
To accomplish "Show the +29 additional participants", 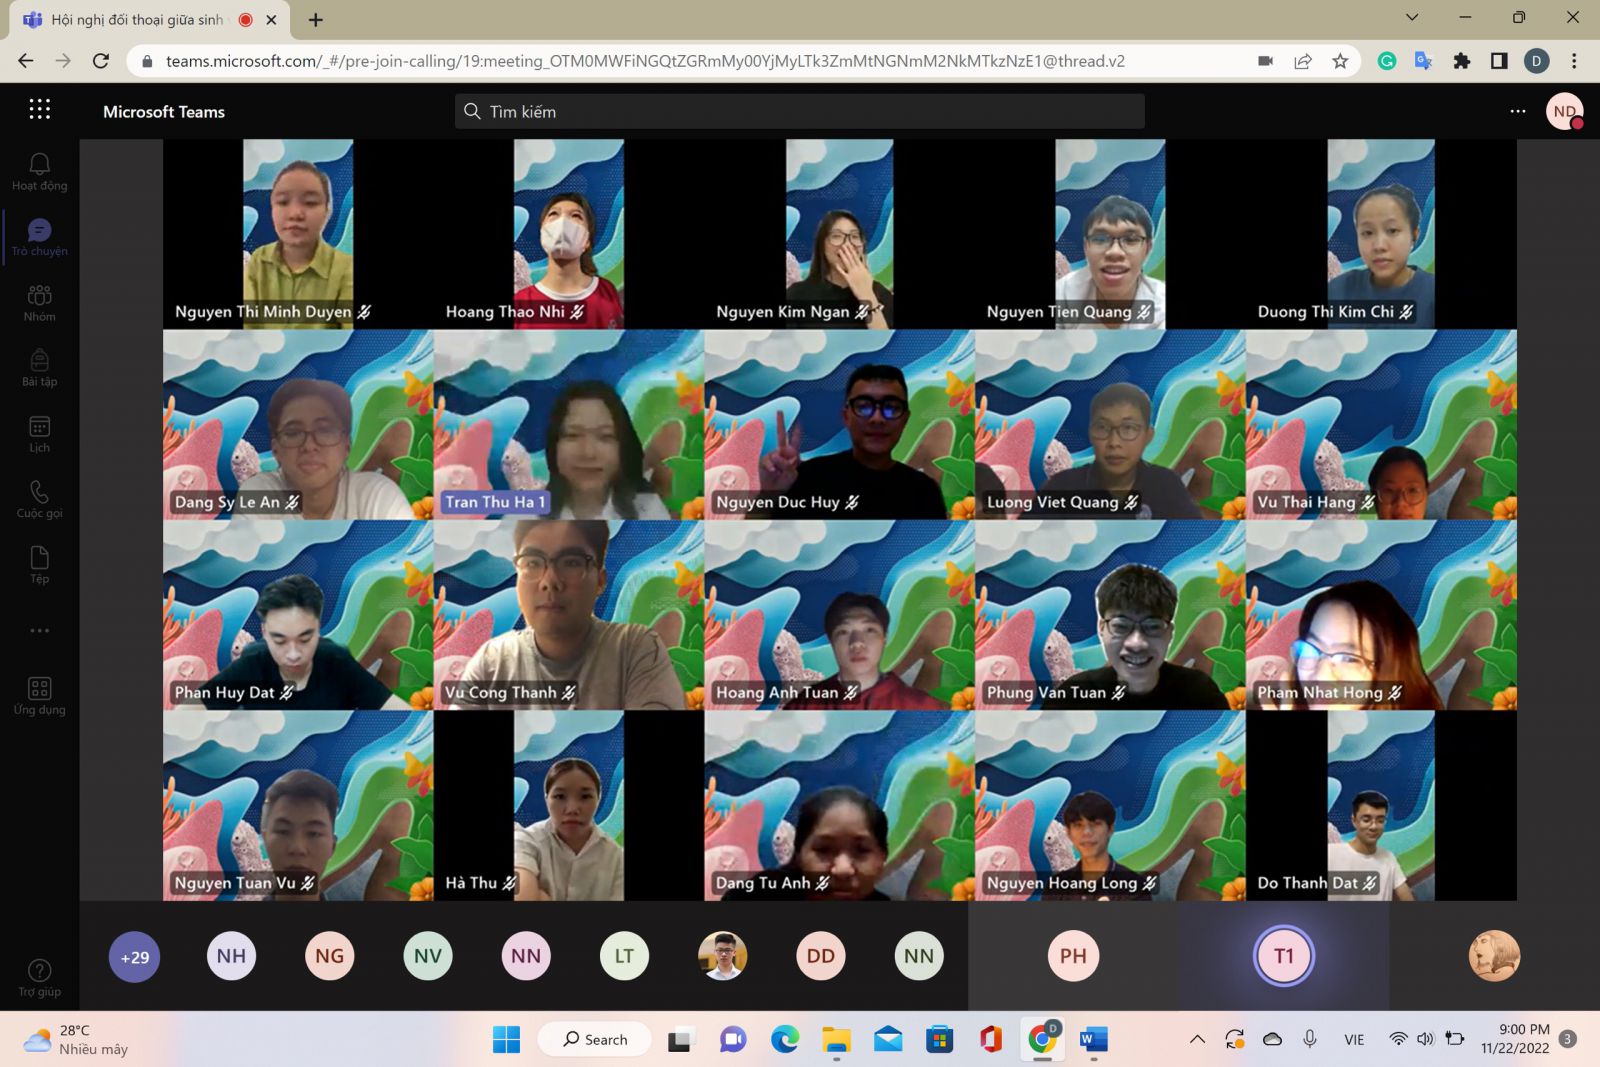I will click(134, 957).
